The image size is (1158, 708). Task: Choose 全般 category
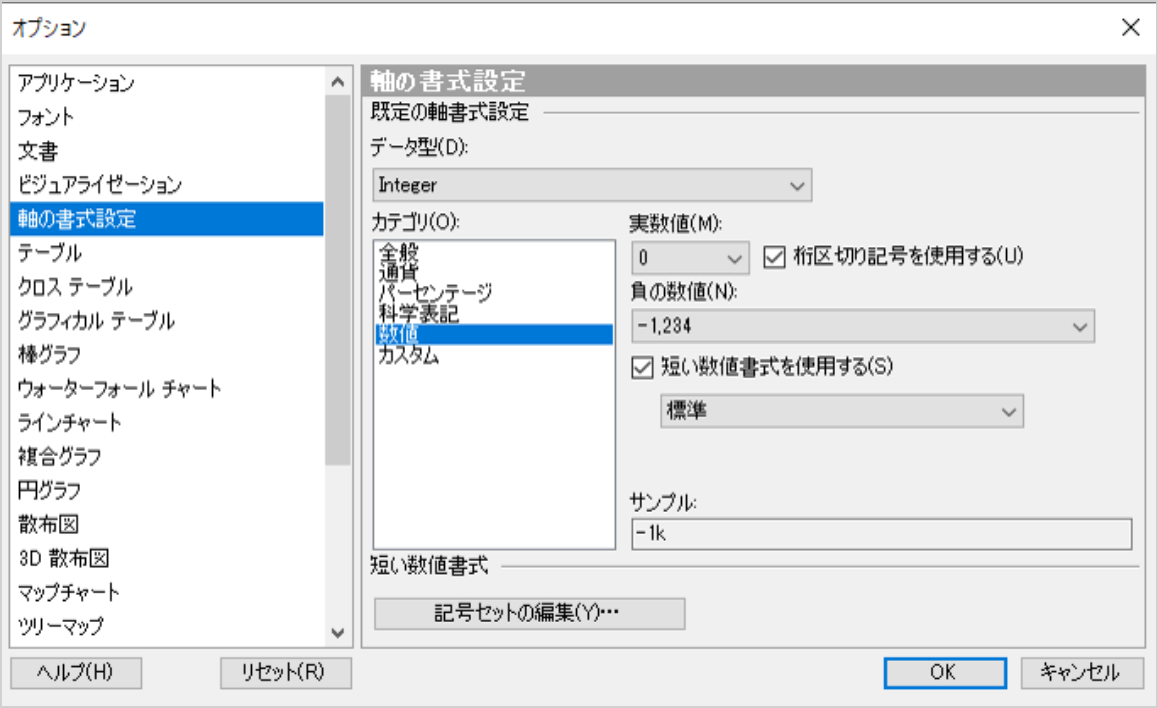point(493,252)
